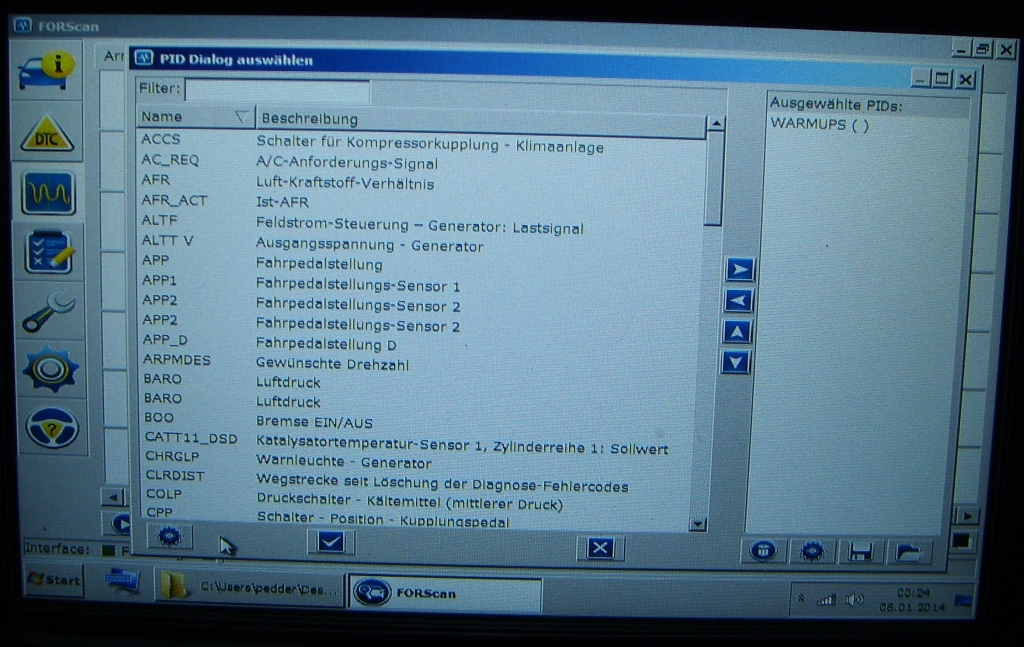Click play button in background FORScan window
This screenshot has width=1024, height=647.
tap(118, 523)
